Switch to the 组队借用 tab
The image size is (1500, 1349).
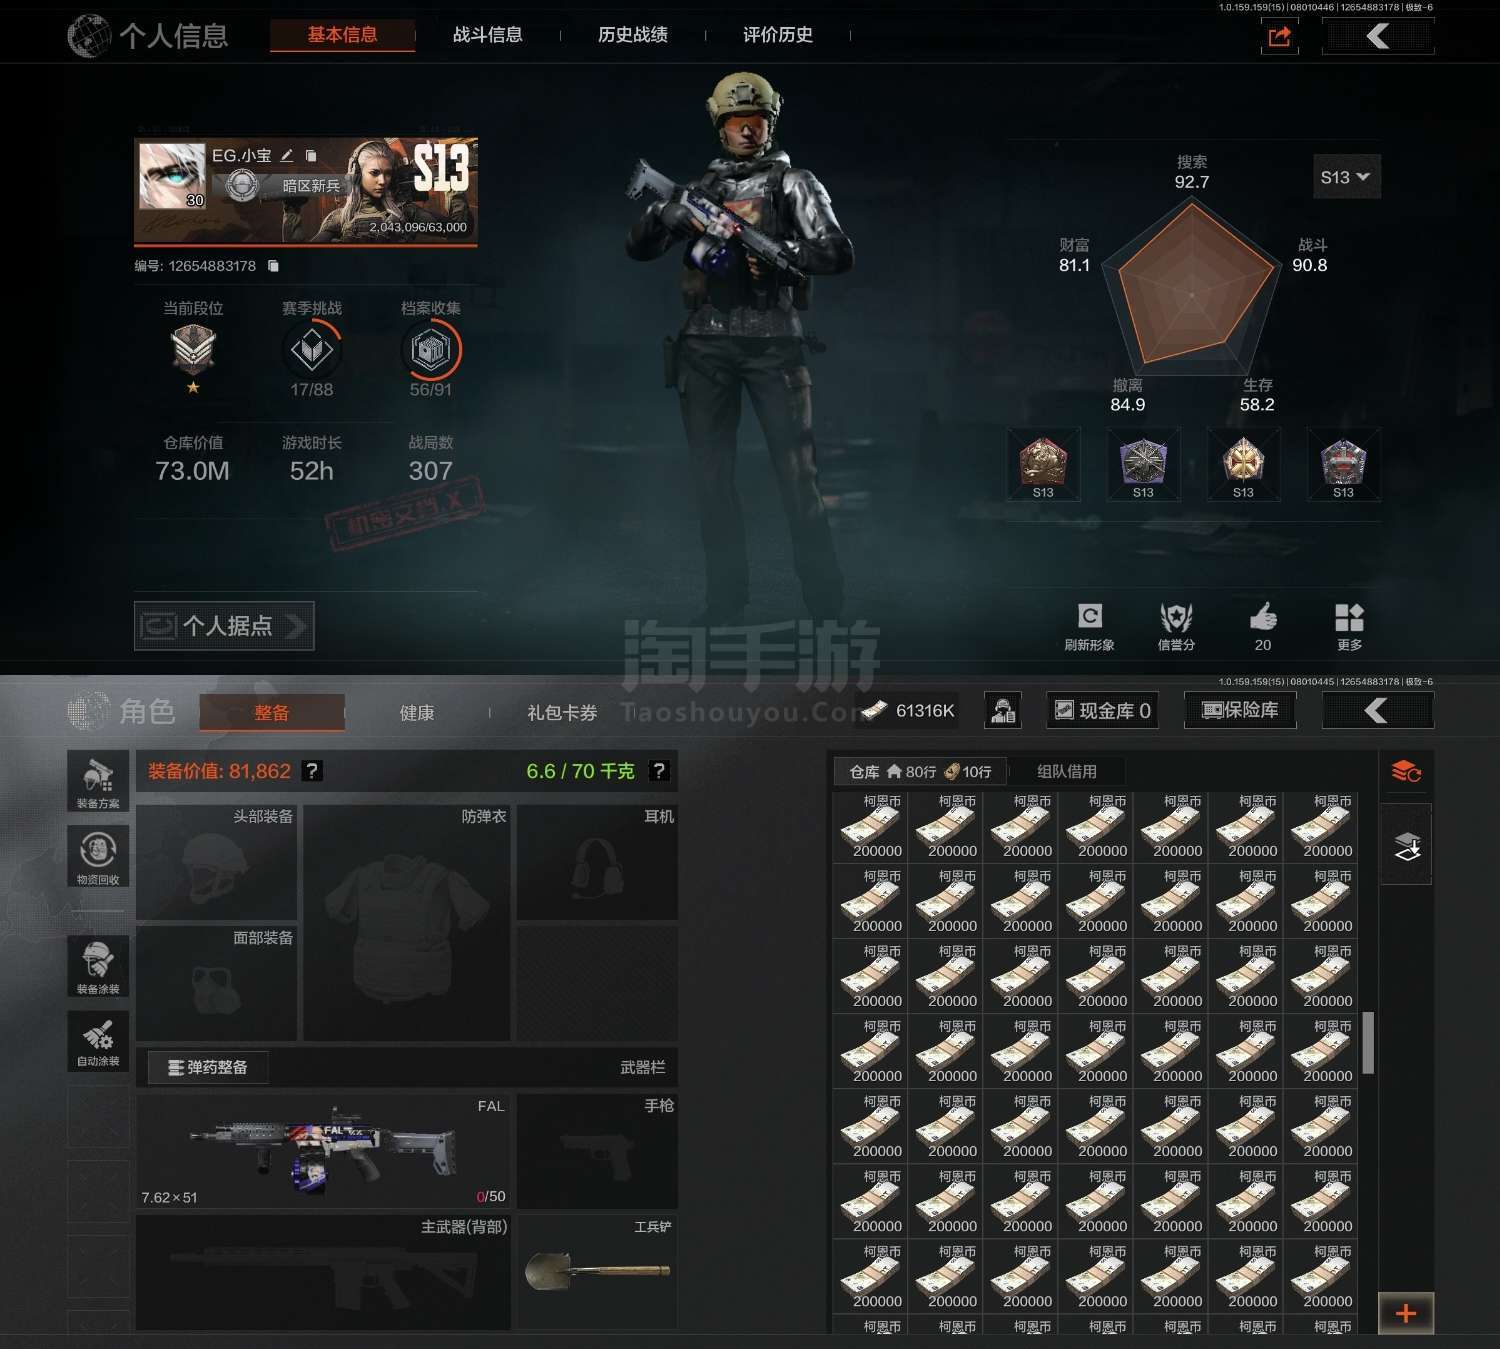[x=1066, y=772]
